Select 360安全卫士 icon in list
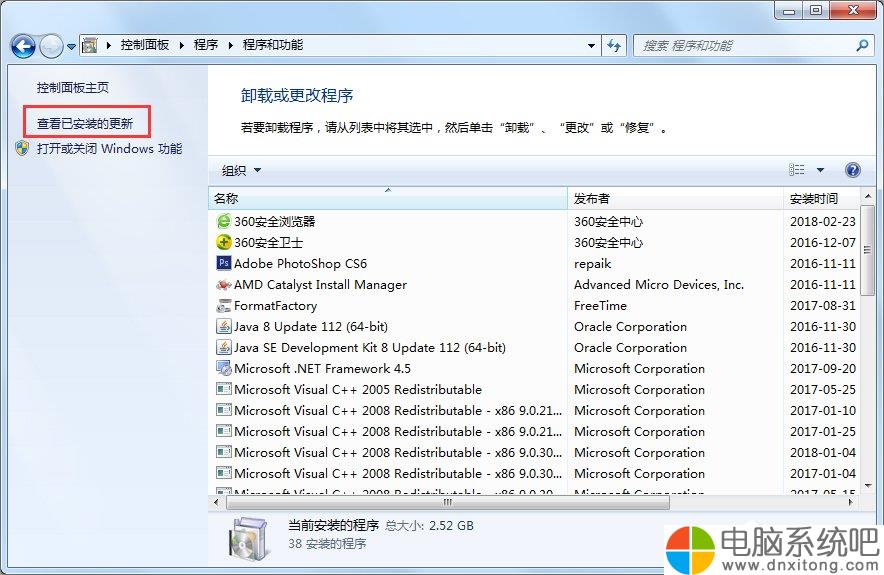This screenshot has width=884, height=575. coord(224,242)
